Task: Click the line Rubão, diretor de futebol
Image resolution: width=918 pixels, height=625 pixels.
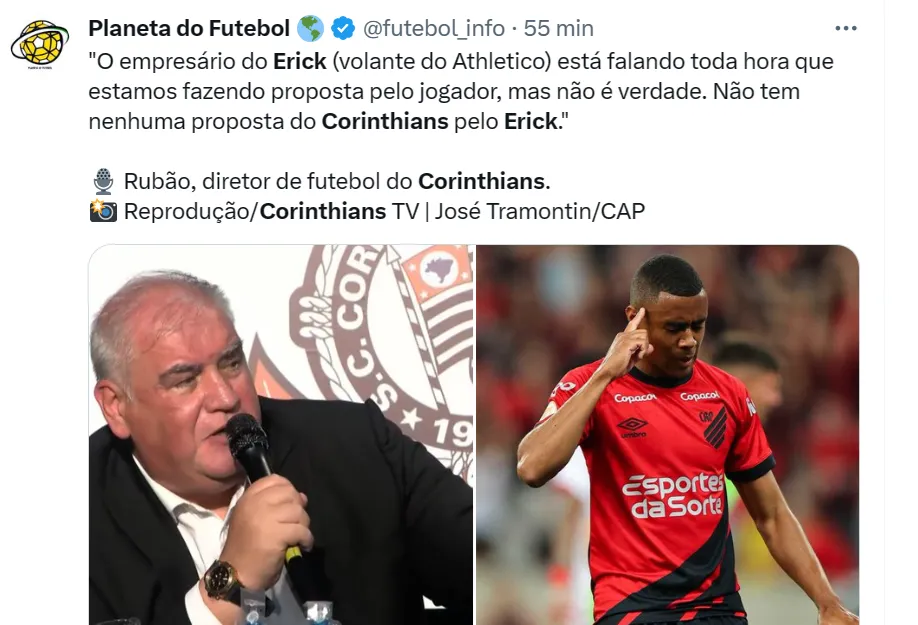Action: click(x=337, y=181)
